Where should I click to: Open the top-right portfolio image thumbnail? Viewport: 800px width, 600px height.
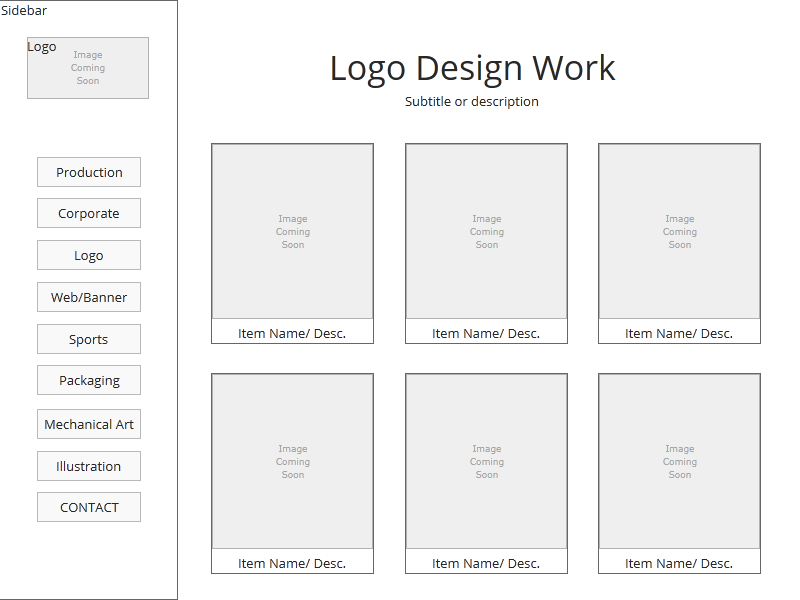679,231
